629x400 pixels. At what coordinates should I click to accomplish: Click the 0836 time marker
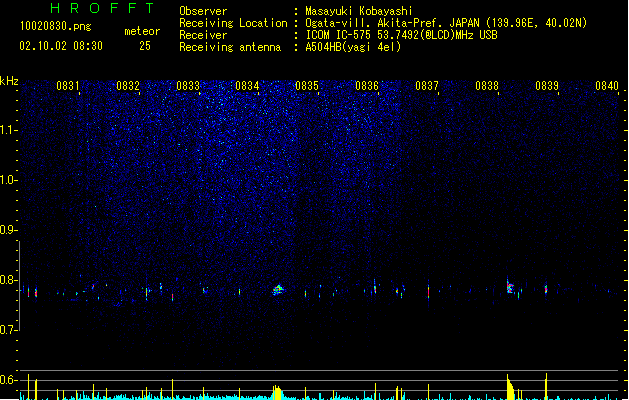click(367, 86)
